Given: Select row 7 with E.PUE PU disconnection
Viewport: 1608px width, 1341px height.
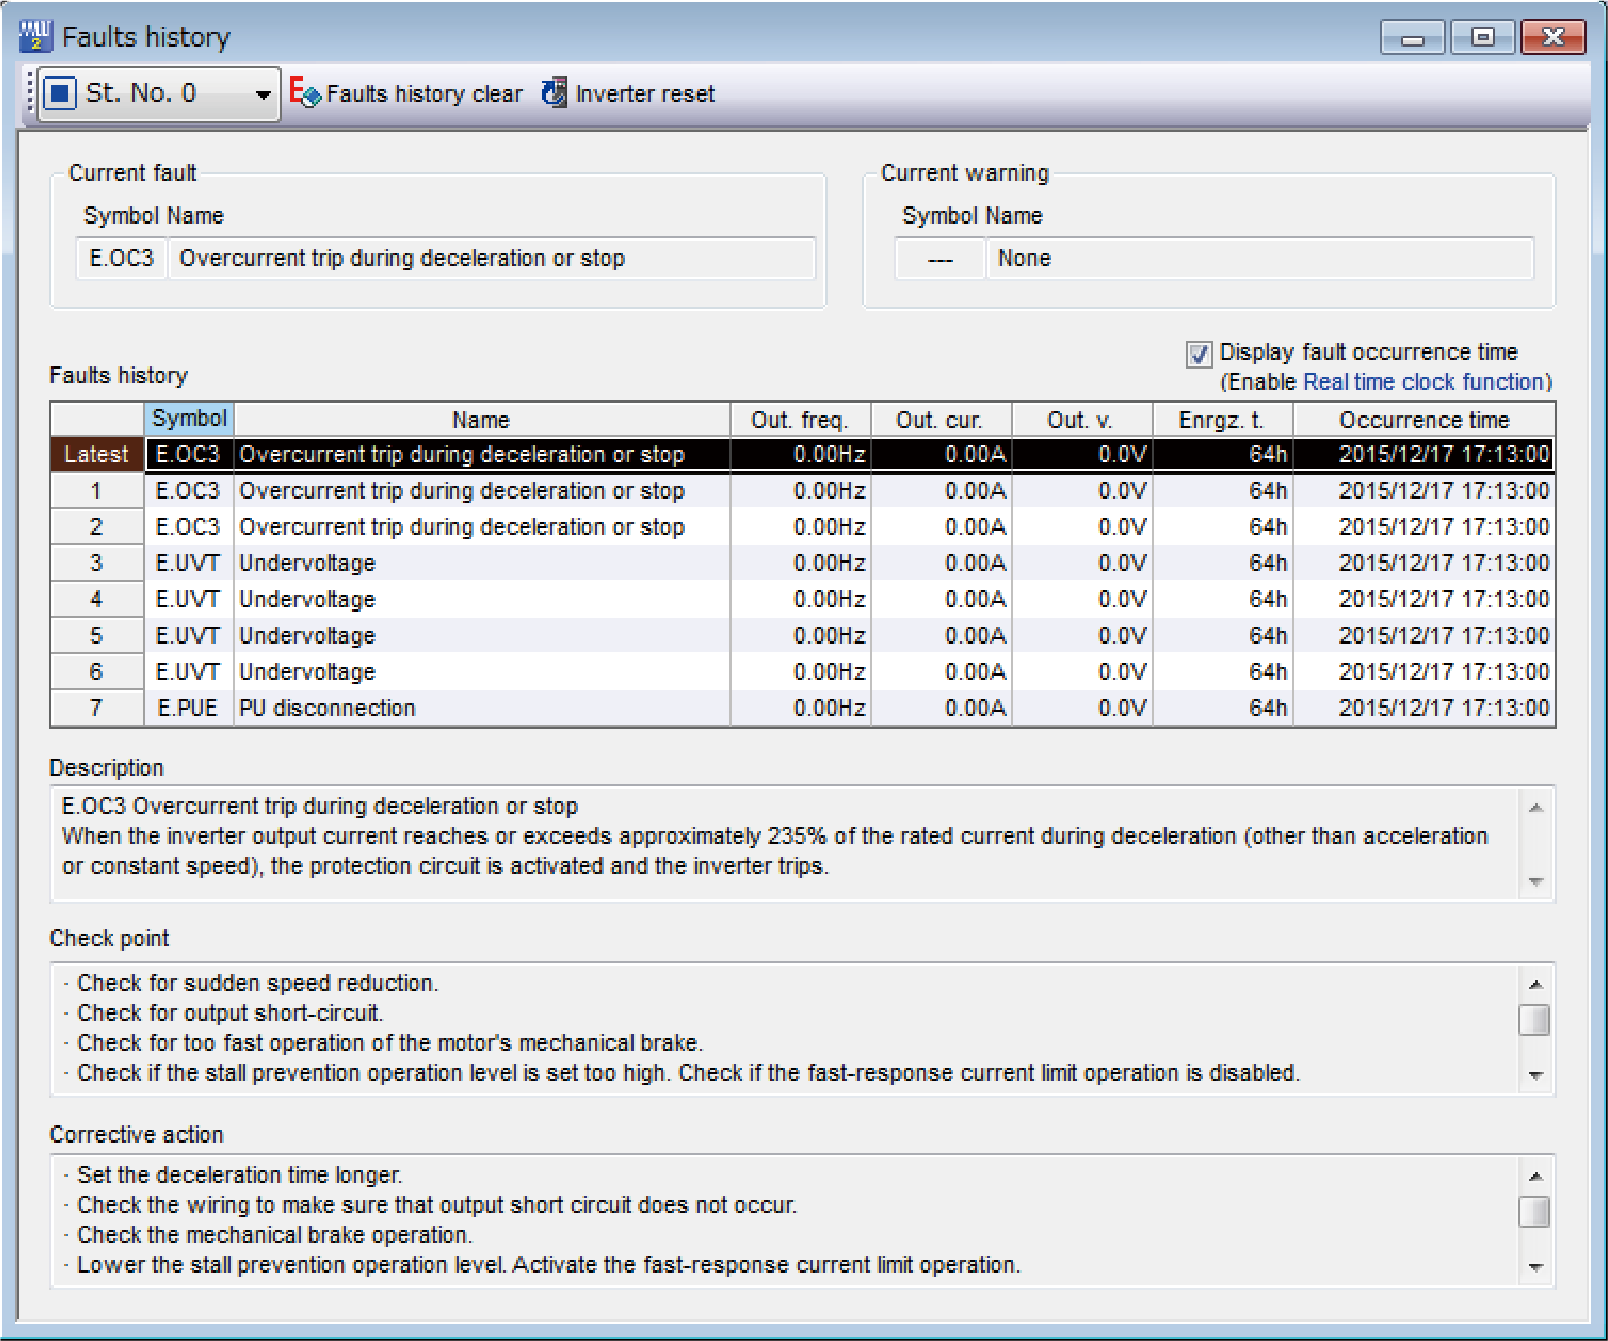Looking at the screenshot, I should pyautogui.click(x=460, y=707).
